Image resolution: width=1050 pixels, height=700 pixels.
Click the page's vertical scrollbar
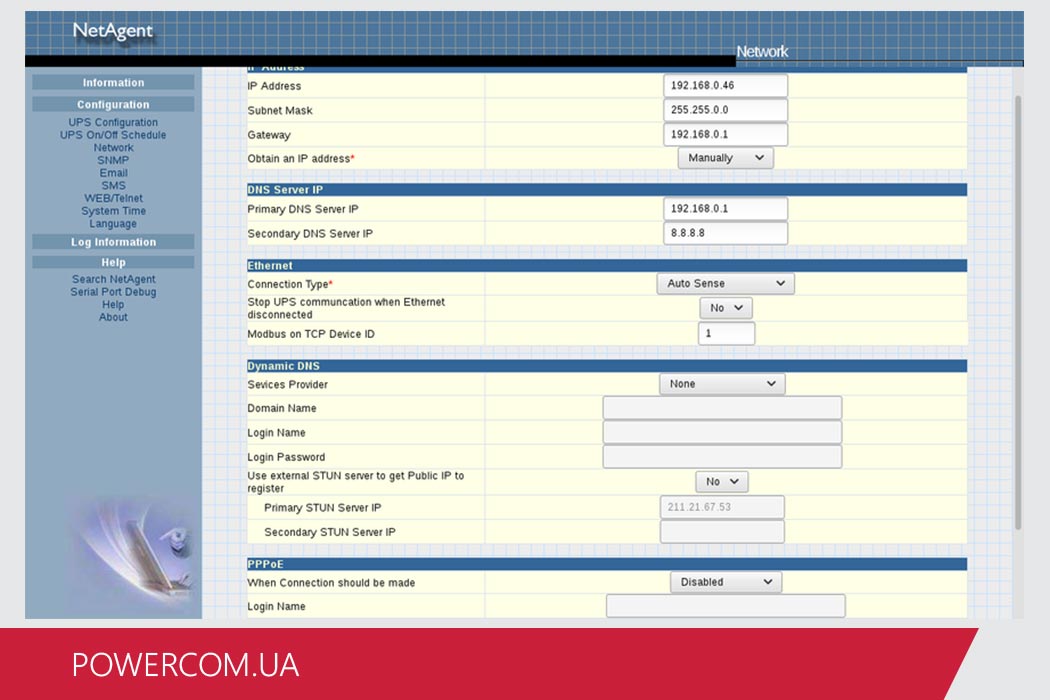(1018, 300)
